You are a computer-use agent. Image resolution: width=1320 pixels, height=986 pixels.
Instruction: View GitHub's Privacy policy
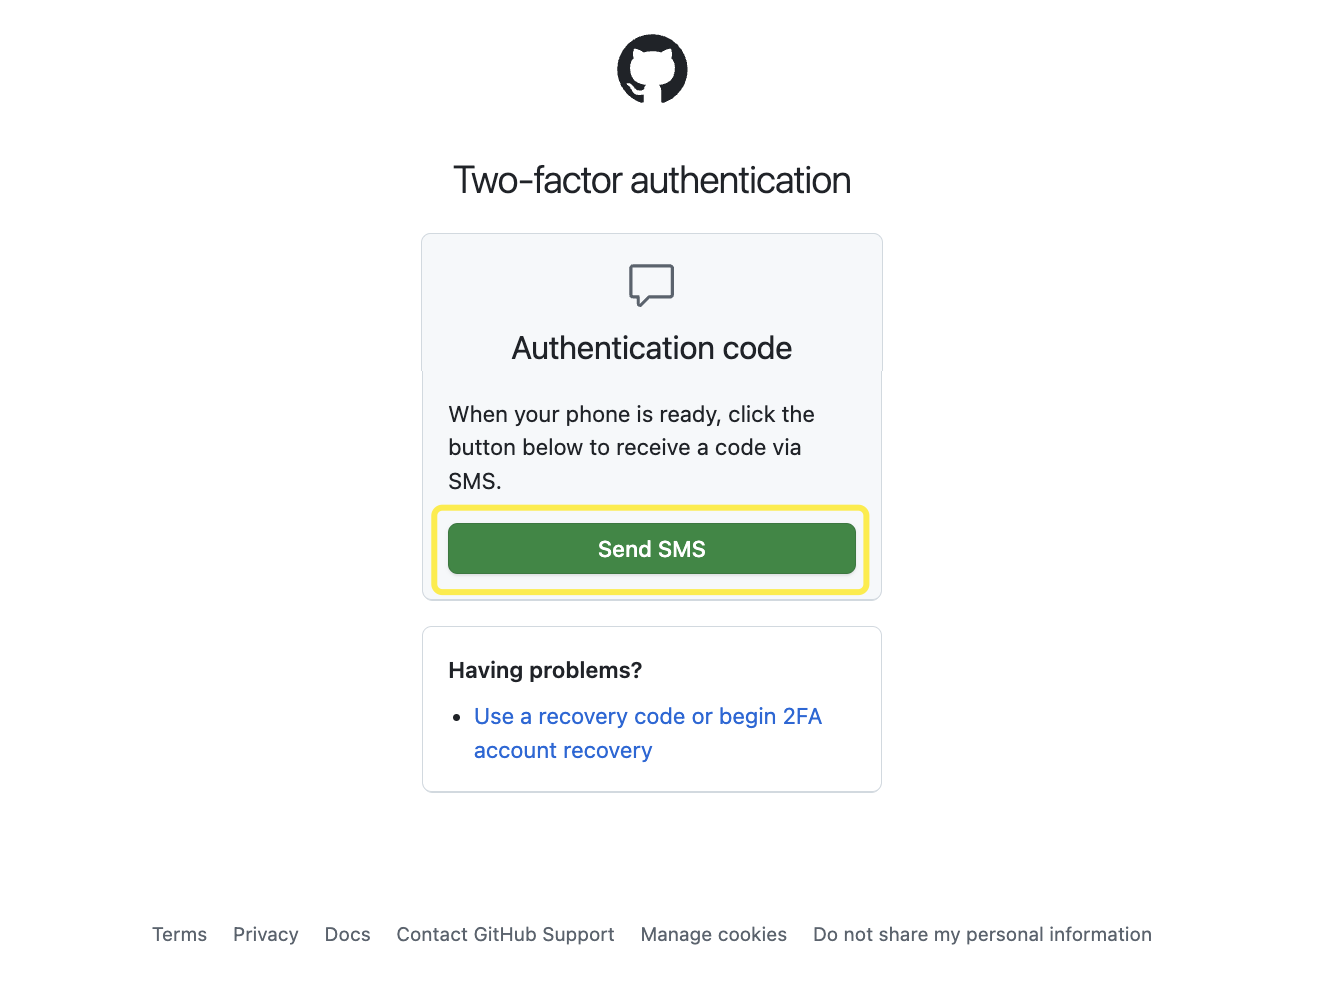[265, 934]
